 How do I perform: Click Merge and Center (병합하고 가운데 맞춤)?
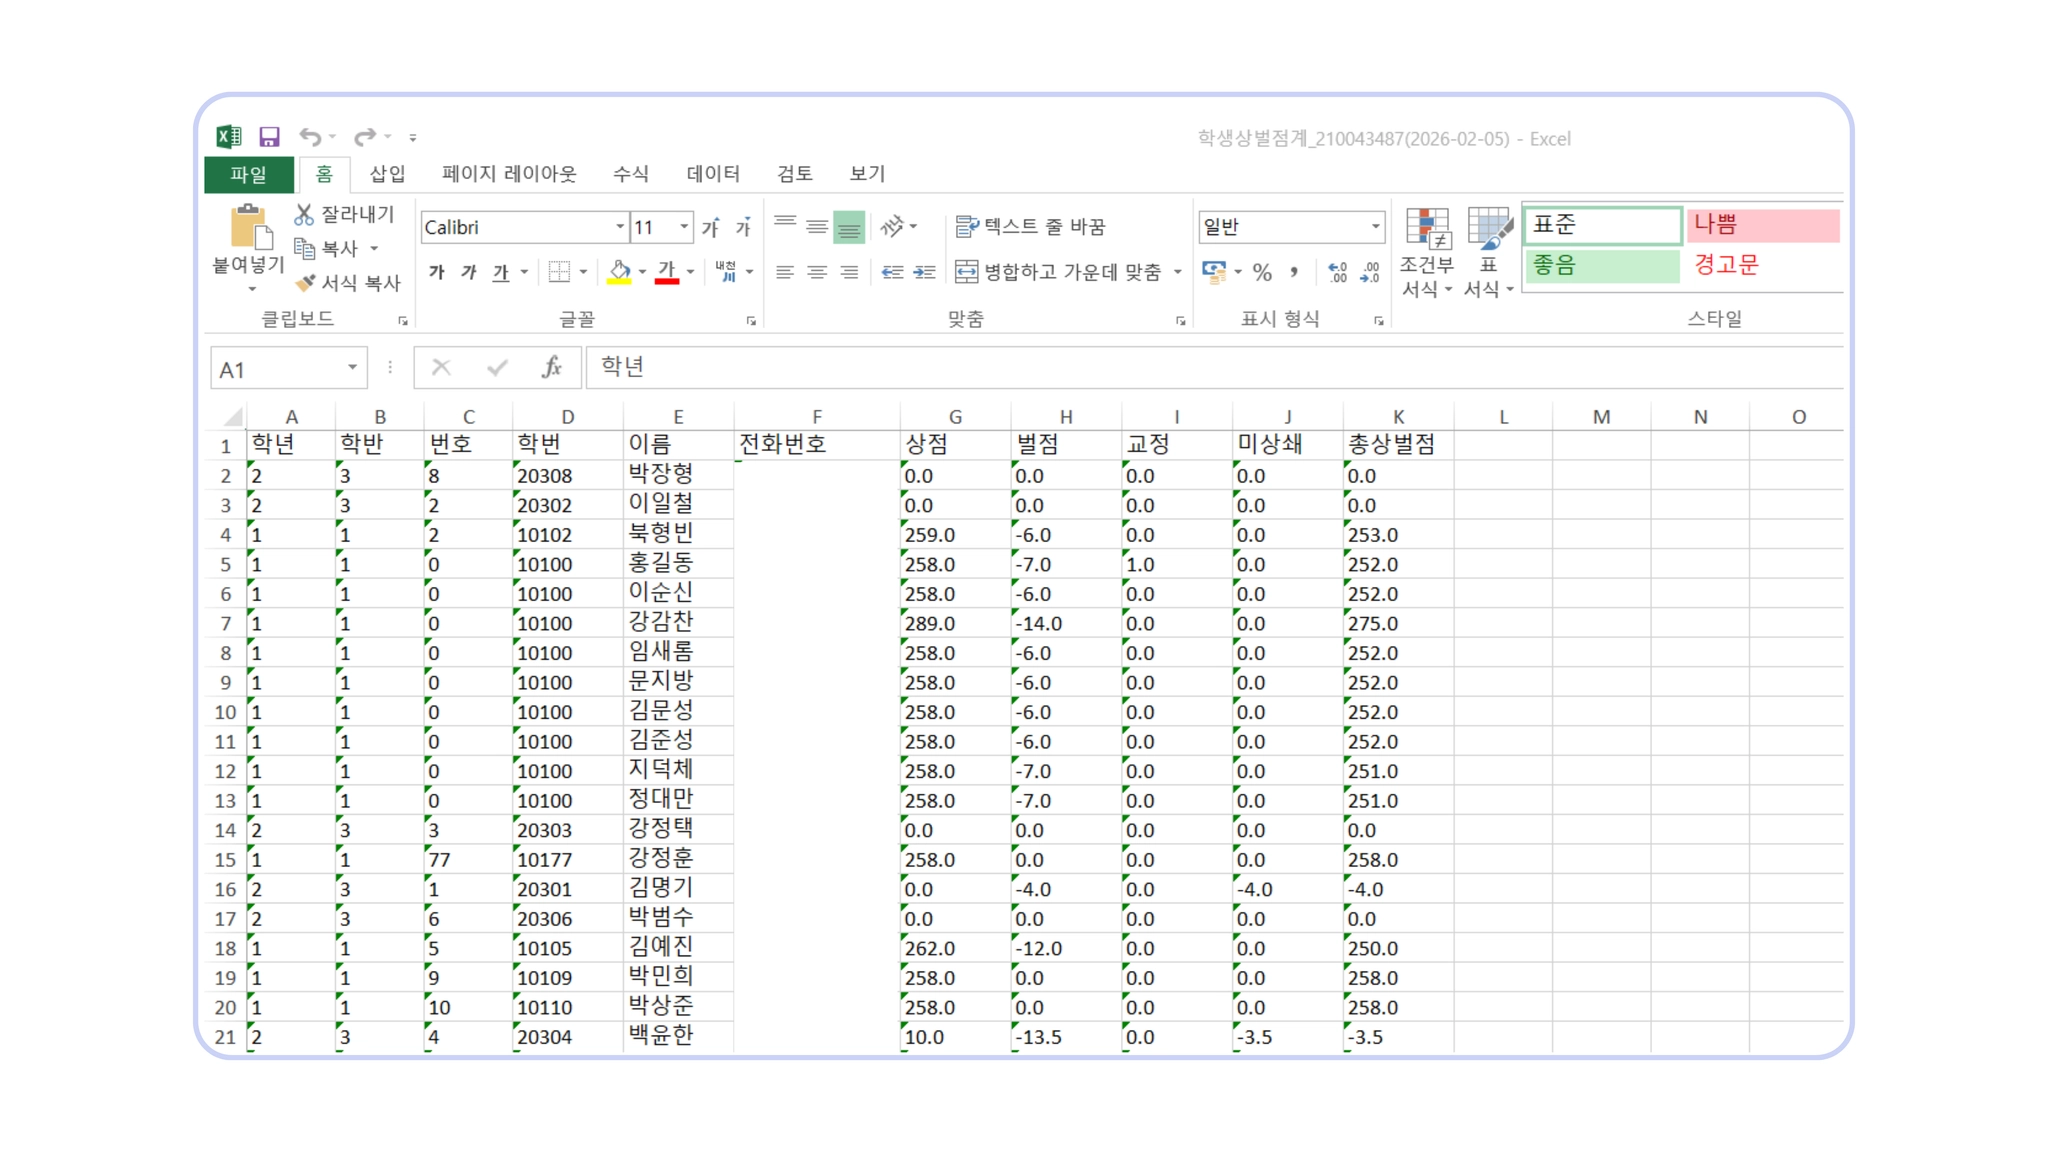[1060, 272]
